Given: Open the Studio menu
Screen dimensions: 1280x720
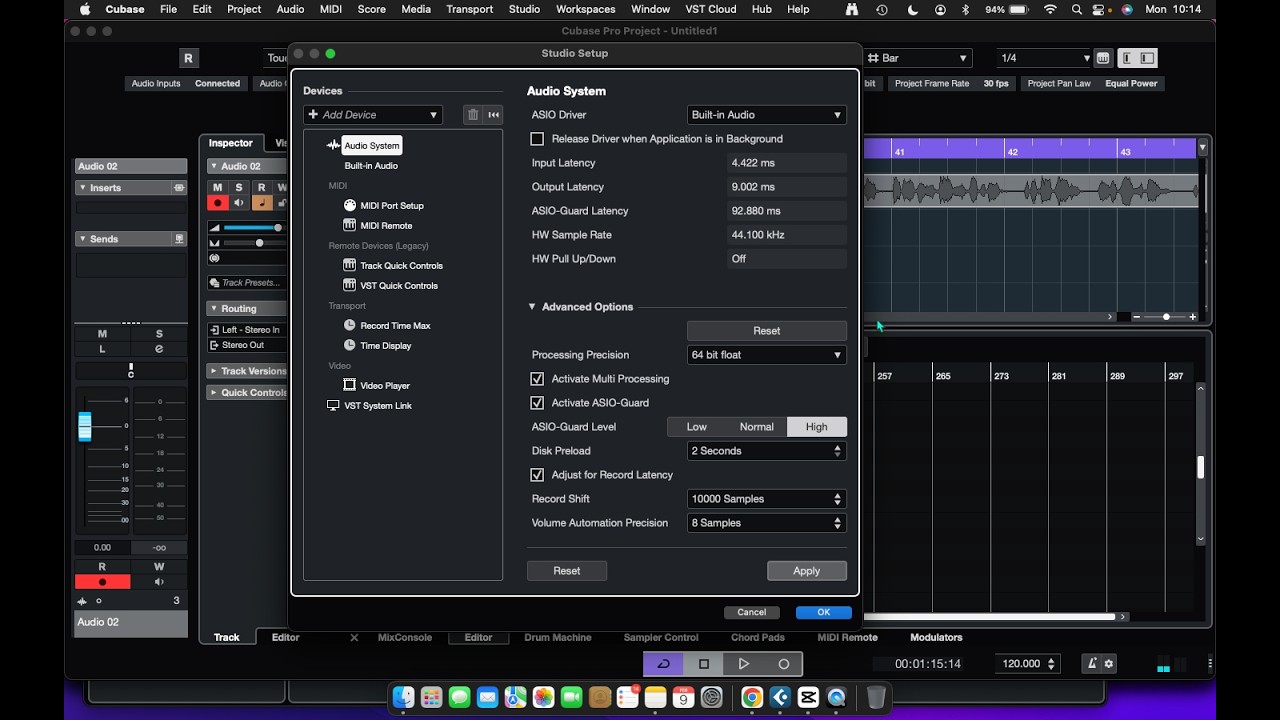Looking at the screenshot, I should click(524, 9).
